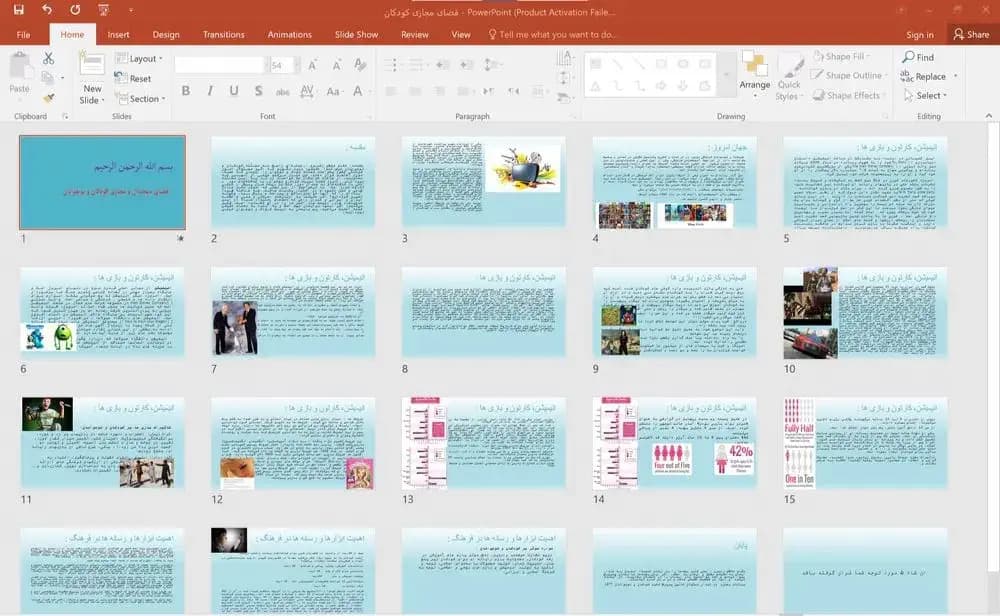
Task: Open Quick Styles gallery
Action: (x=789, y=78)
